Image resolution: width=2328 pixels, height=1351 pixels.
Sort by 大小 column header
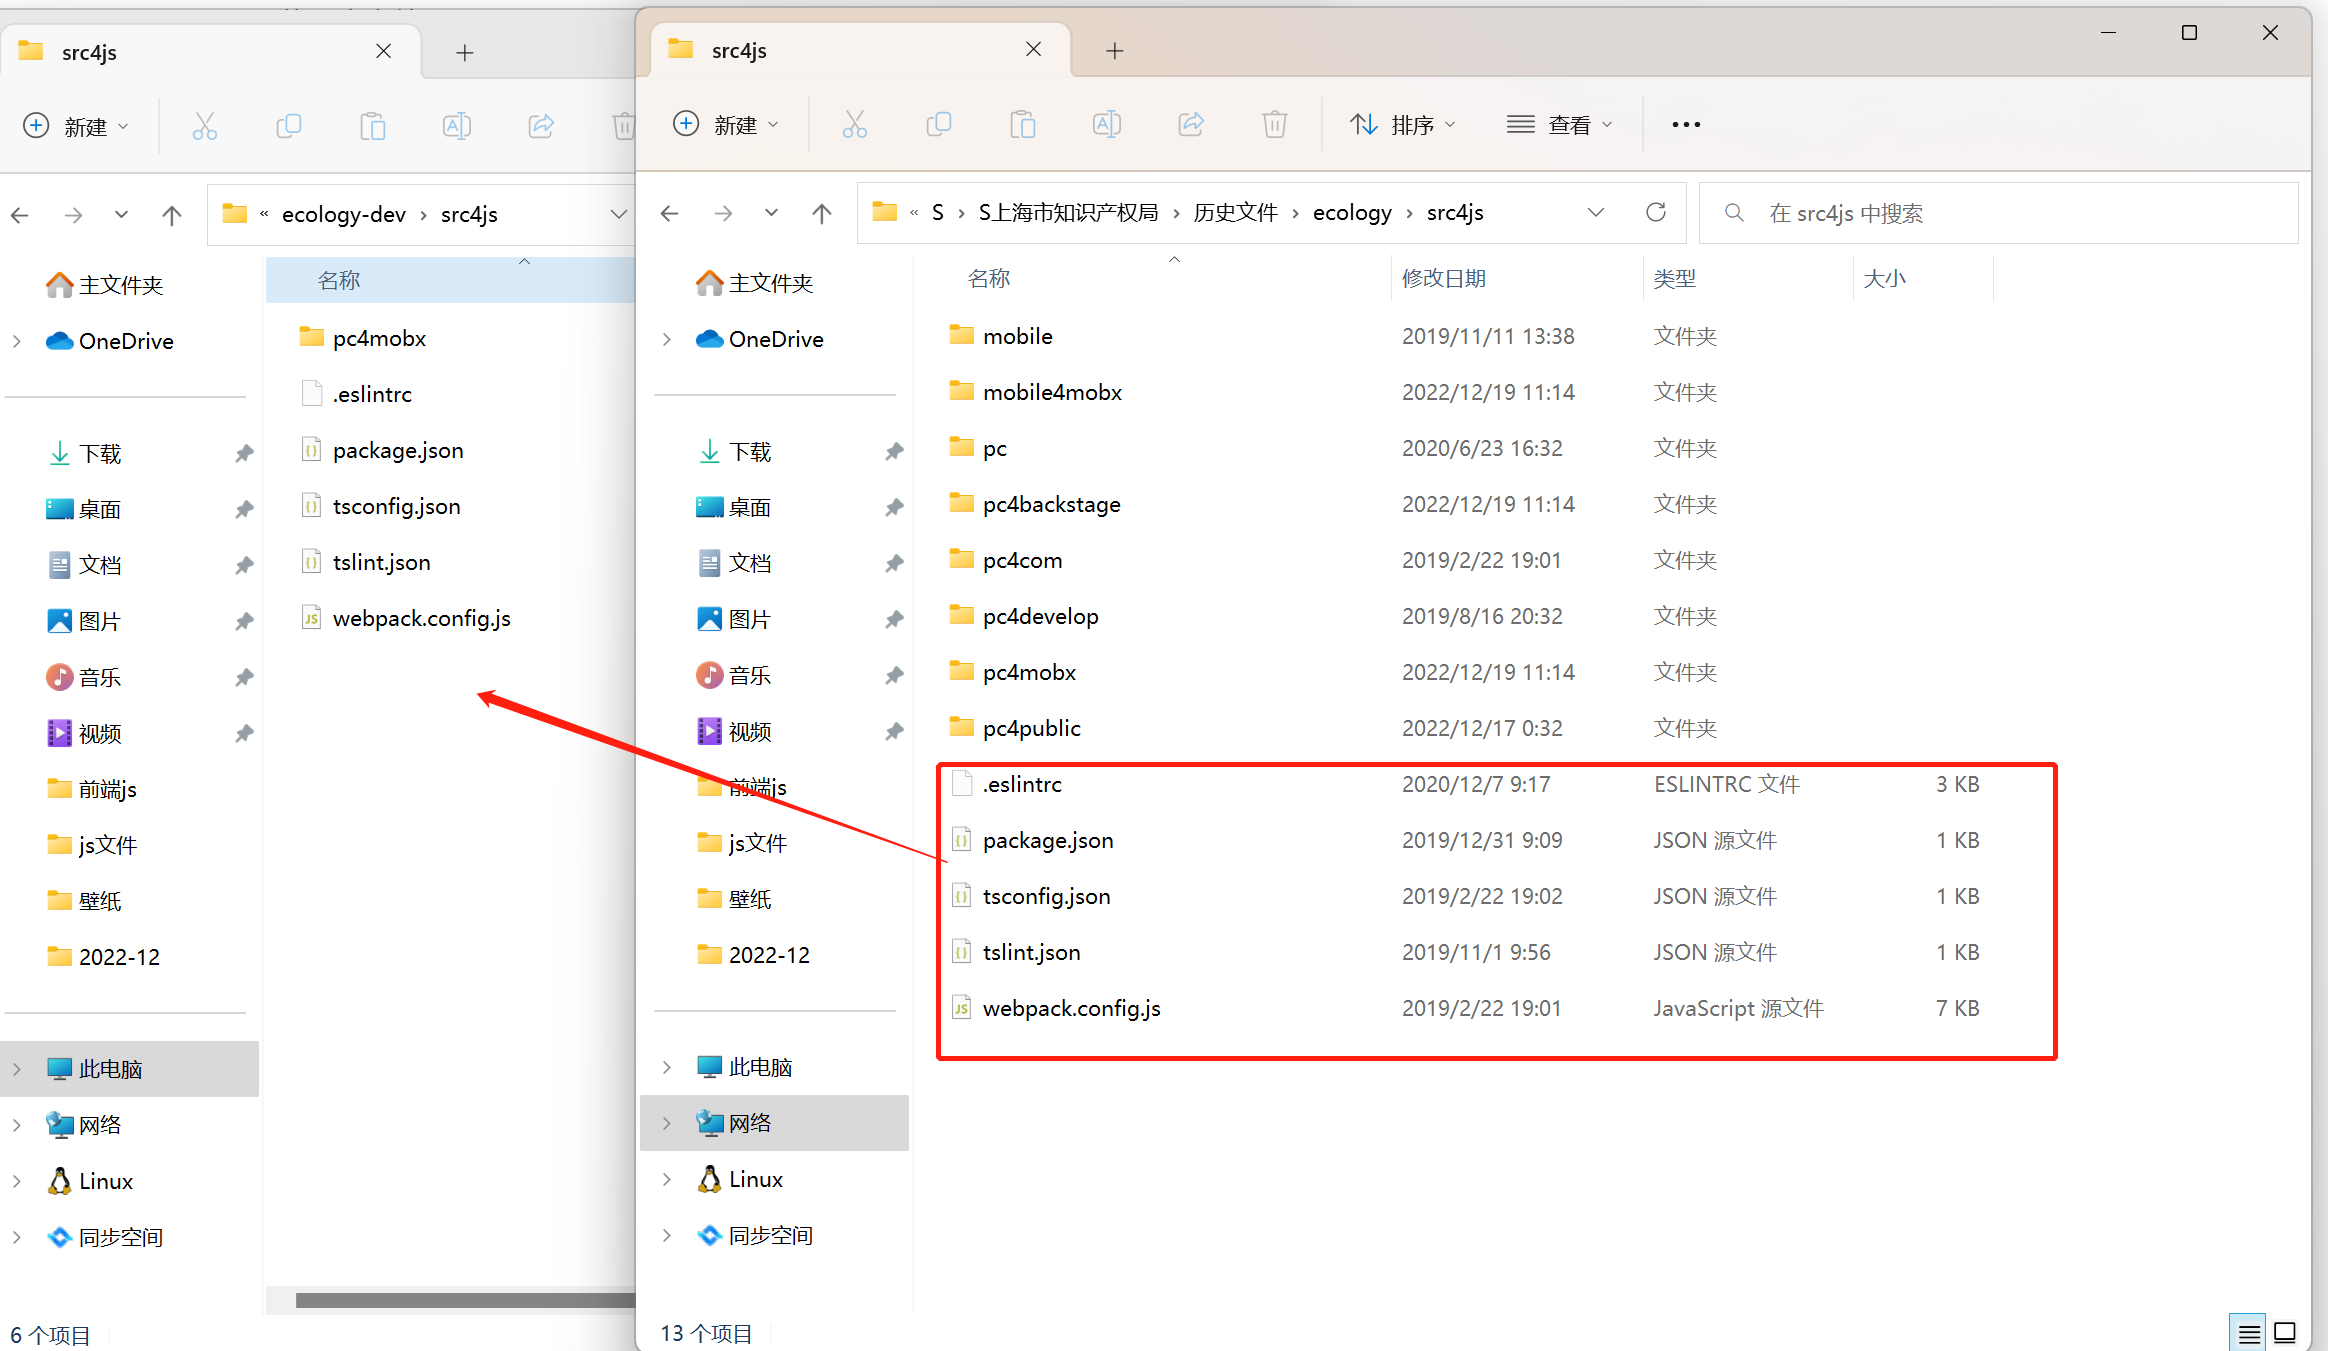[x=1924, y=278]
